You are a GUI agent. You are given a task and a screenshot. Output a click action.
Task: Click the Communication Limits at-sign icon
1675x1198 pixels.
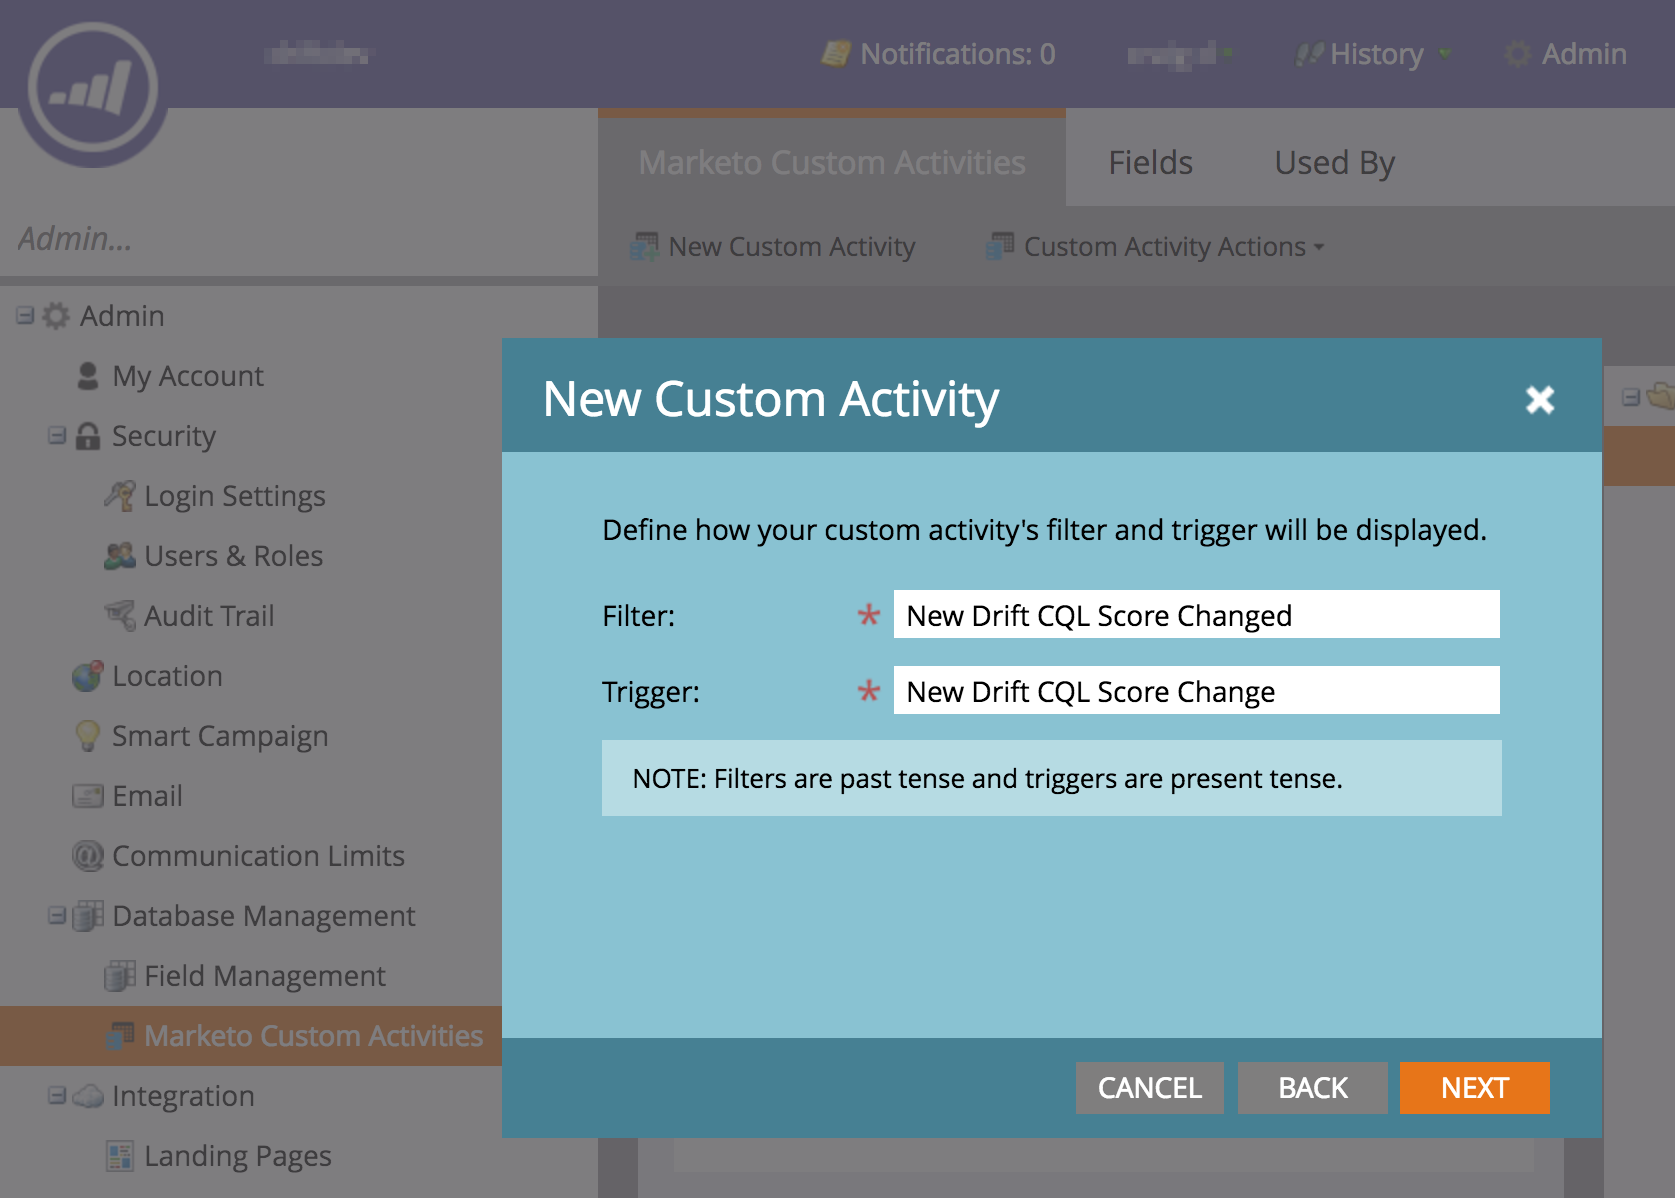(88, 856)
